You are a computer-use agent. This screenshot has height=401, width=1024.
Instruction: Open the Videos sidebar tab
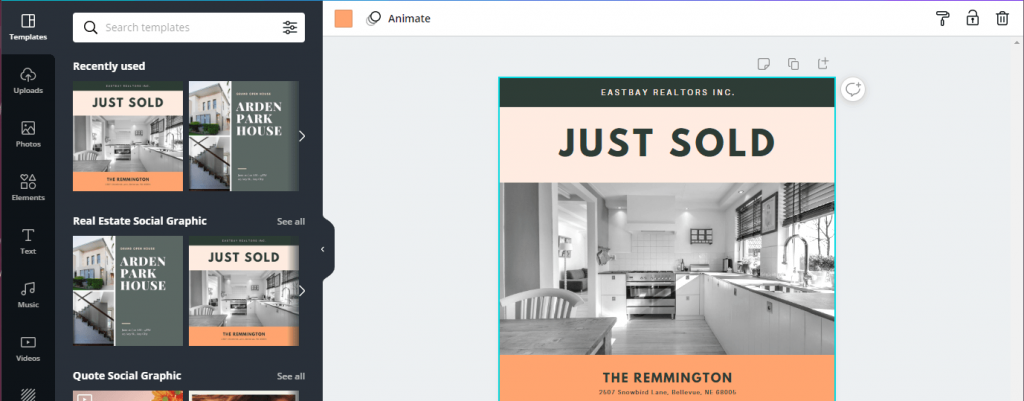tap(27, 348)
